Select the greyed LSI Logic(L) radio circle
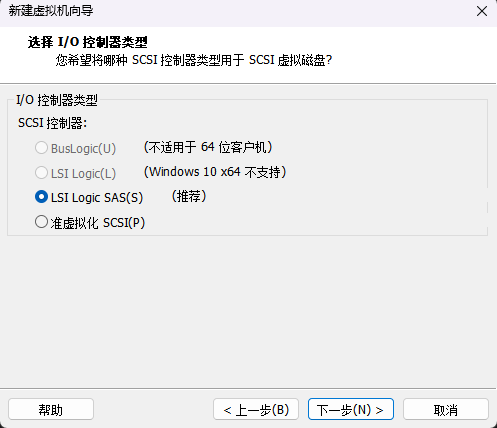The width and height of the screenshot is (497, 428). [x=41, y=173]
